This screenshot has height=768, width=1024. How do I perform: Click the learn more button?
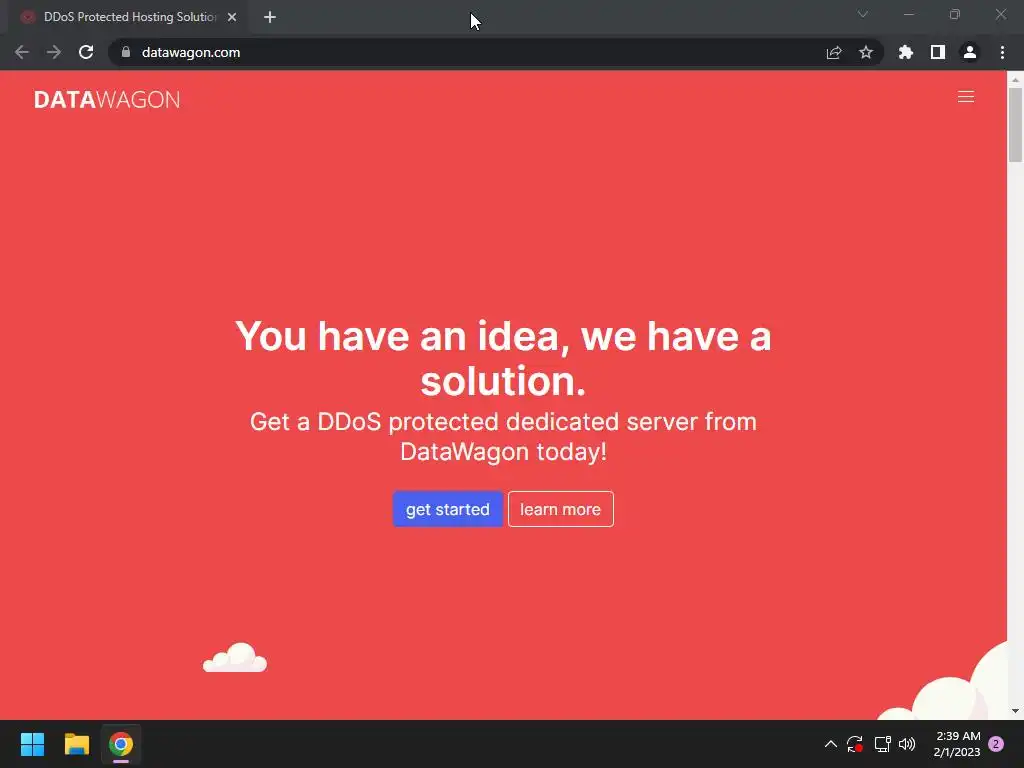click(560, 509)
